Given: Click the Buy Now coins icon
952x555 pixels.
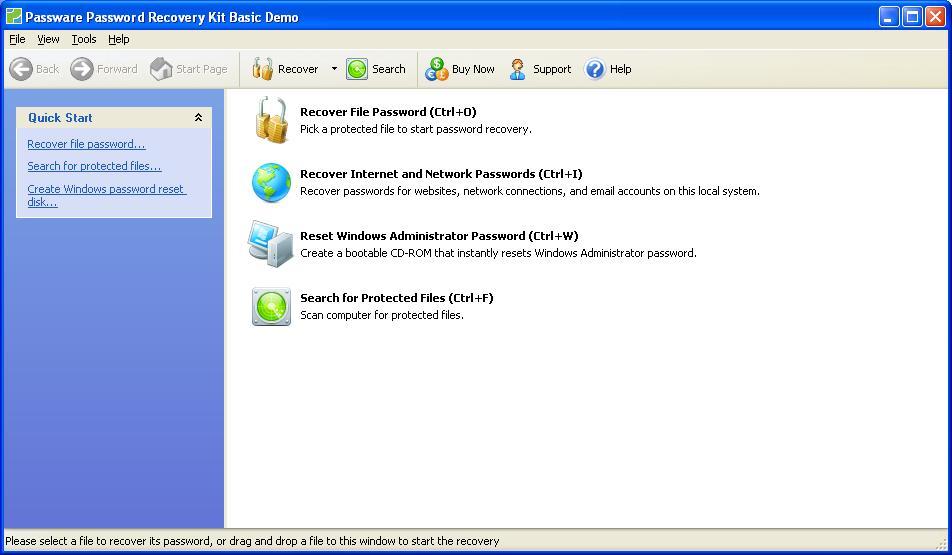Looking at the screenshot, I should coord(436,69).
